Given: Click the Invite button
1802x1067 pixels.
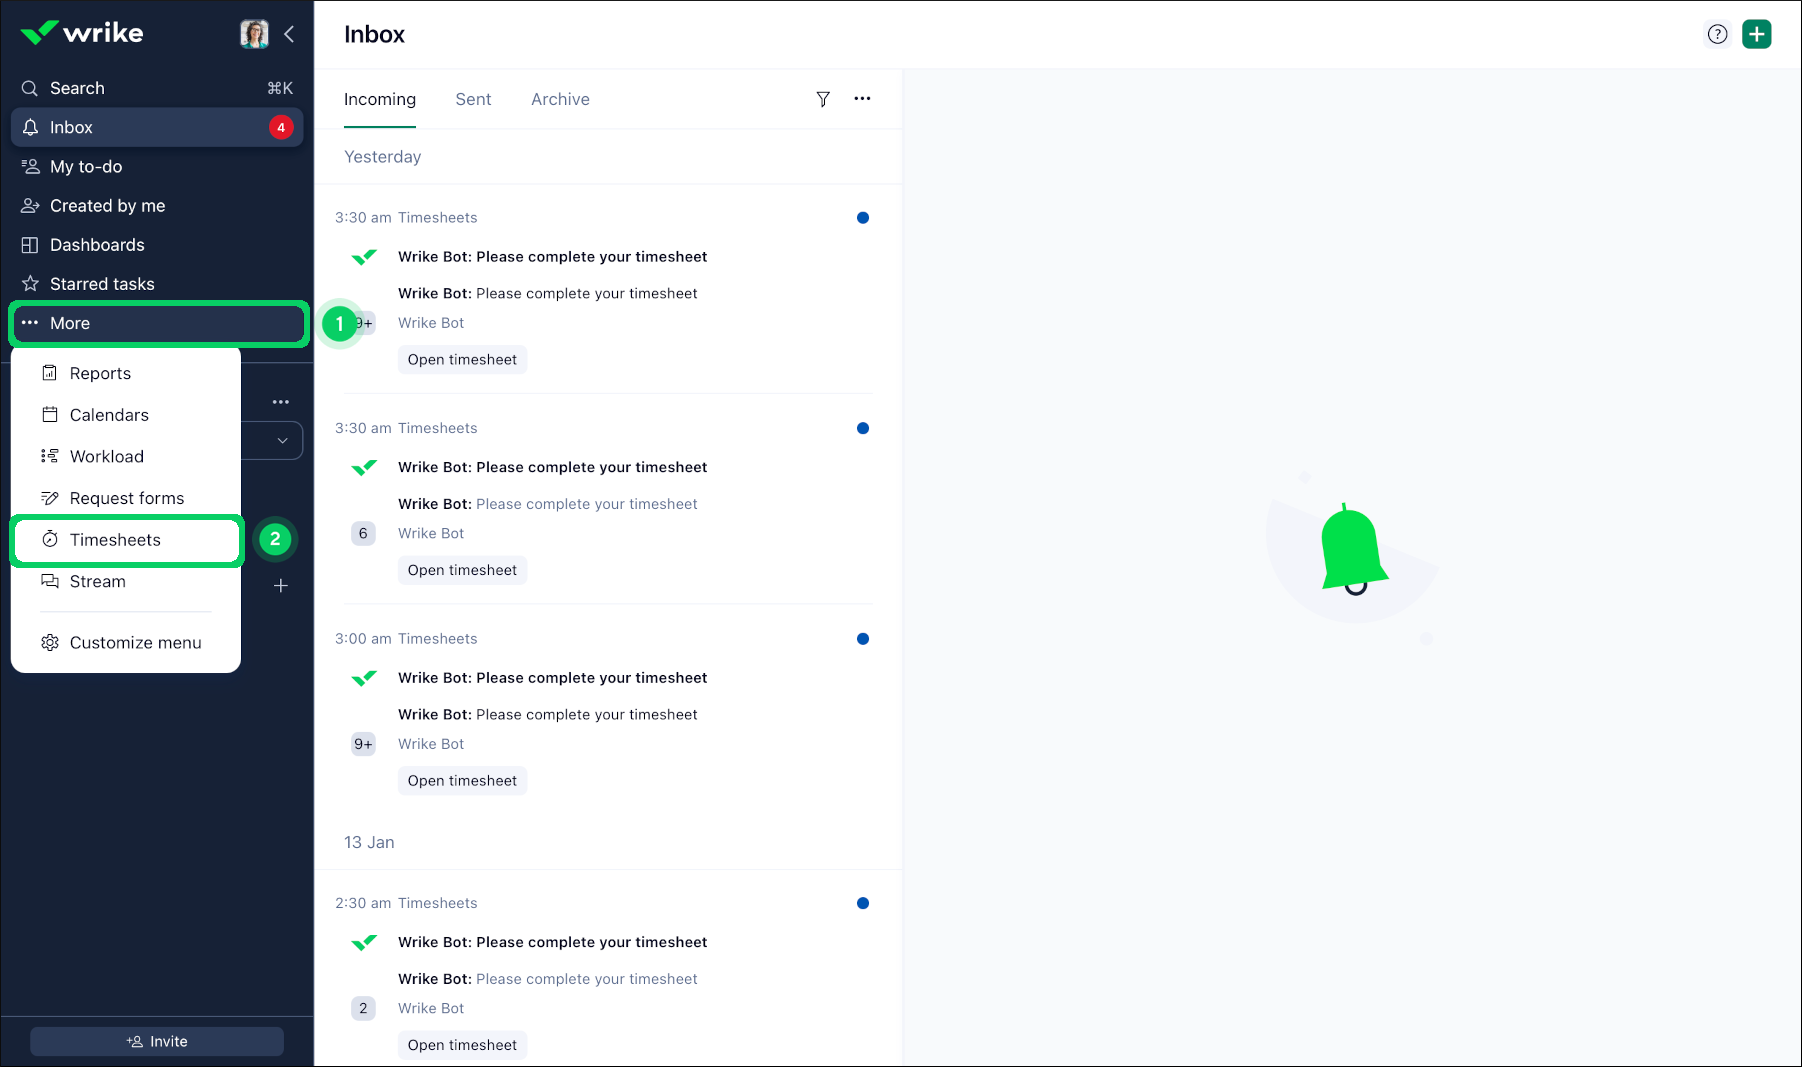Looking at the screenshot, I should (x=157, y=1041).
